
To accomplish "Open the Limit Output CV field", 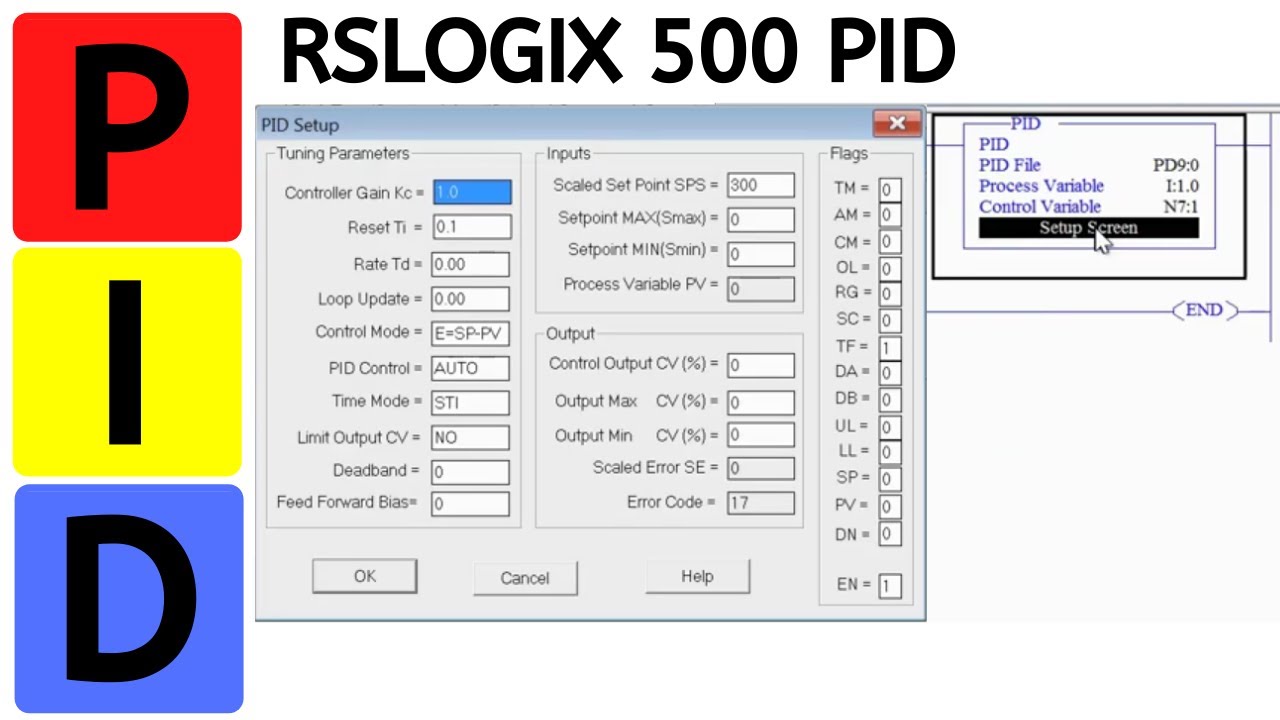I will click(470, 437).
